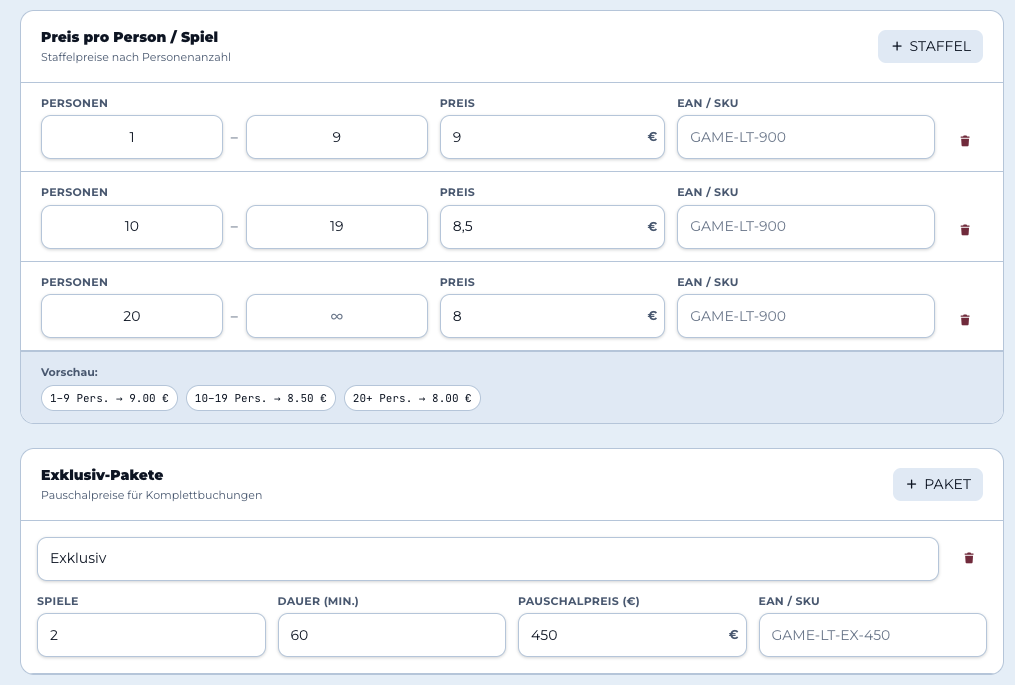Click EAN/SKU field in the 20+ tier
1015x685 pixels.
pyautogui.click(x=806, y=317)
